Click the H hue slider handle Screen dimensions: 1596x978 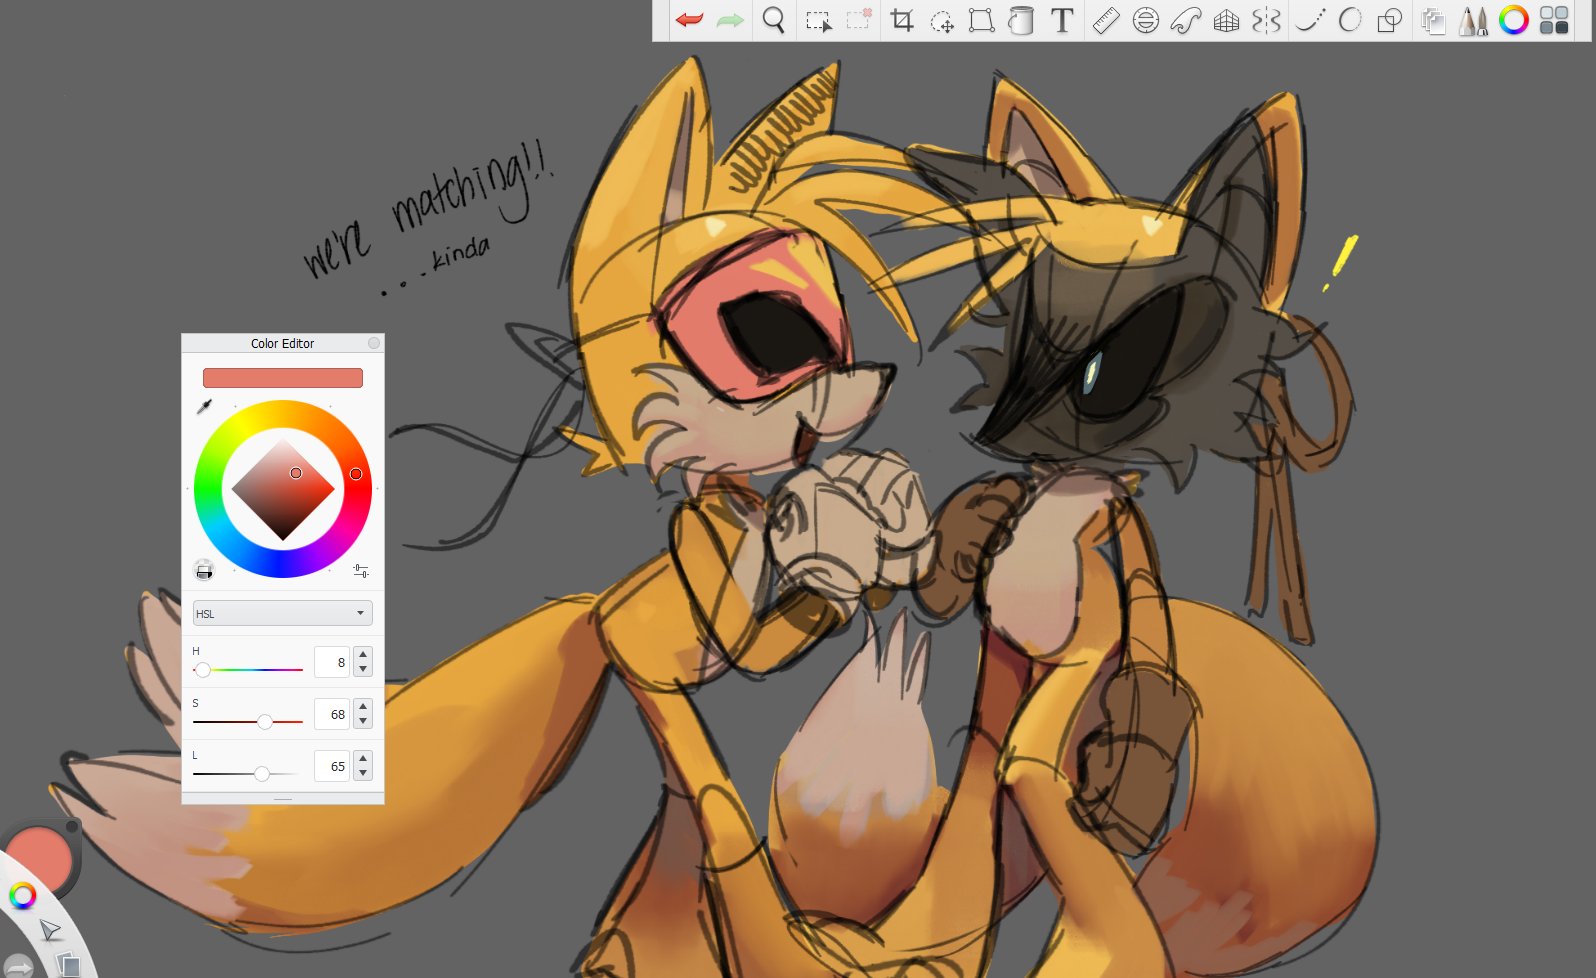(x=203, y=670)
